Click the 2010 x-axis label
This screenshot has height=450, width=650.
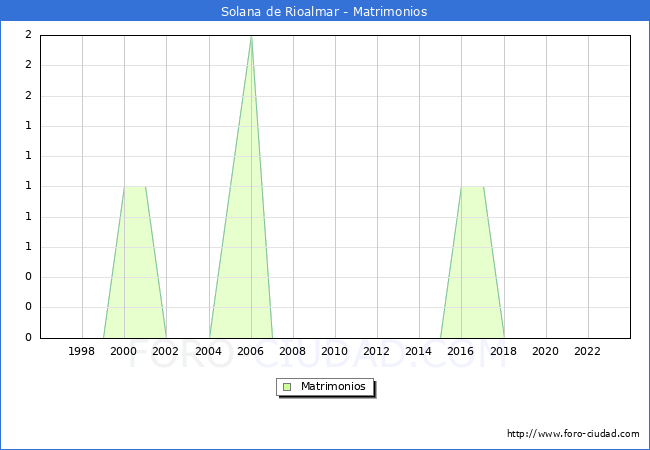pyautogui.click(x=335, y=351)
